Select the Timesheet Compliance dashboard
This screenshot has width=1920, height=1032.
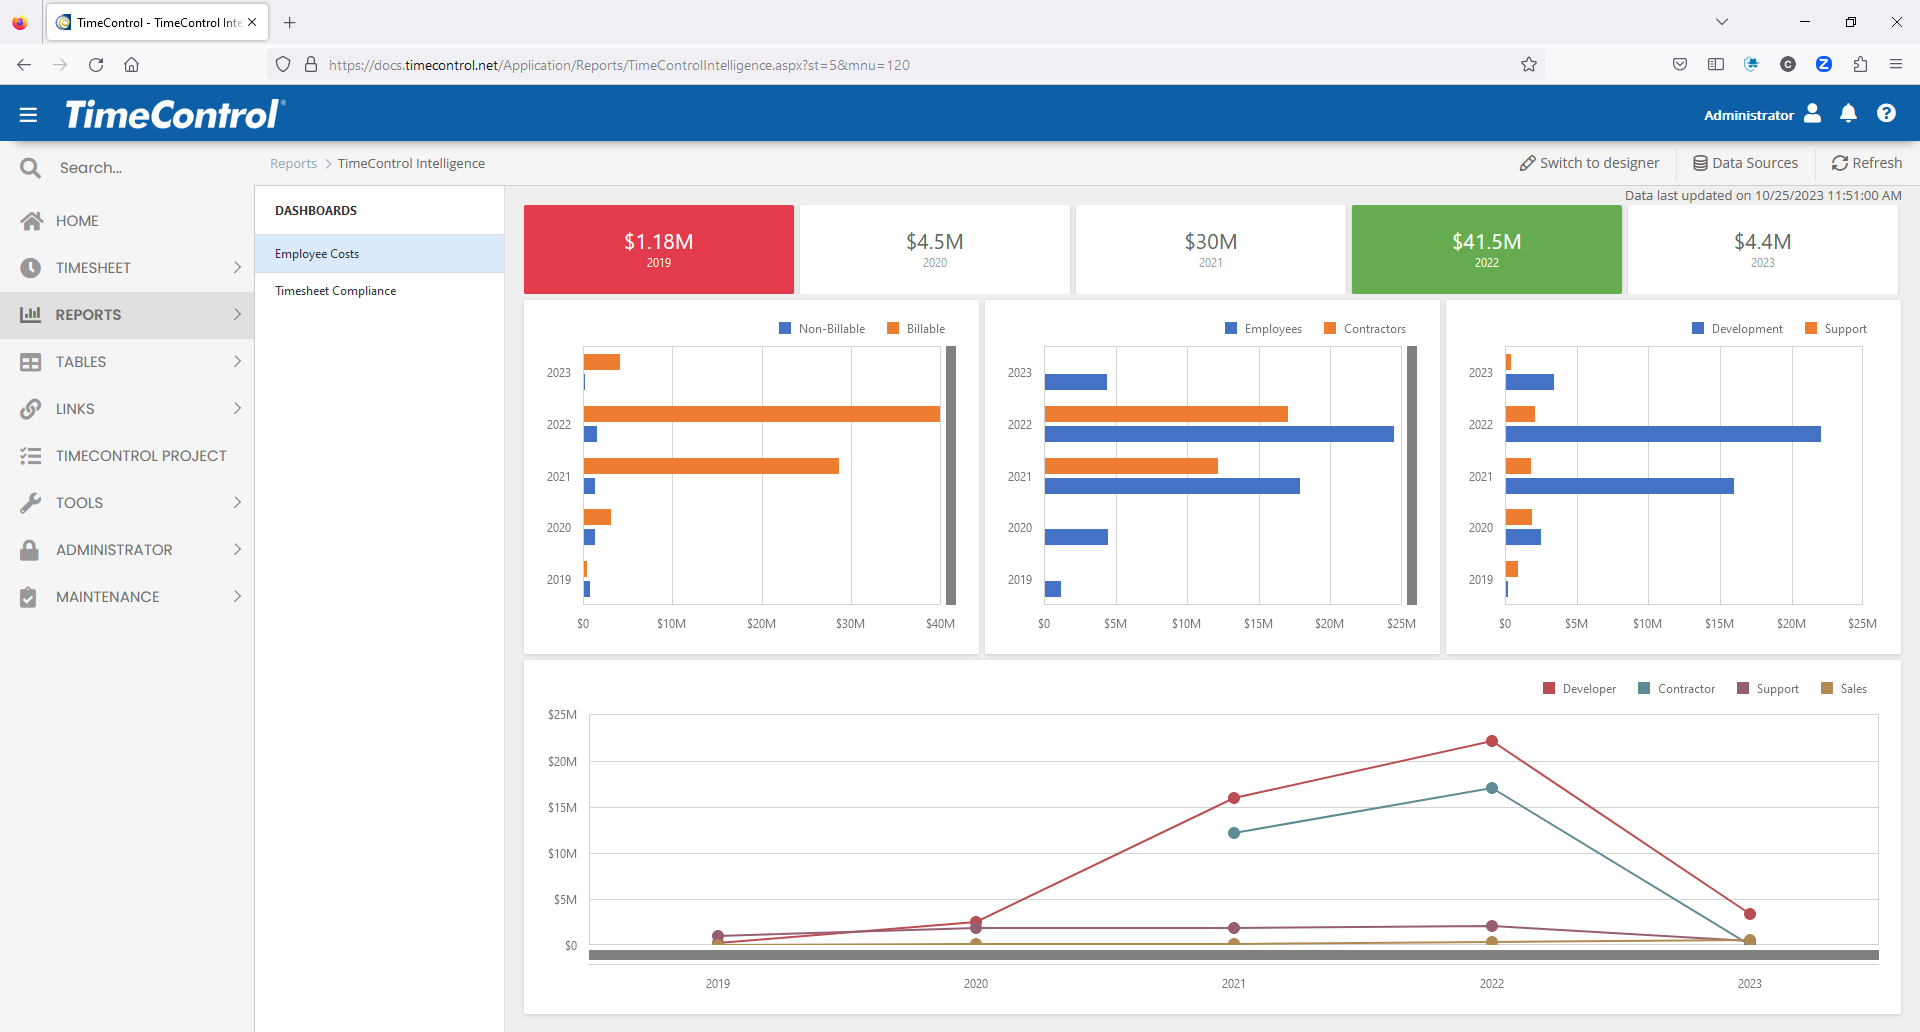[x=335, y=291]
